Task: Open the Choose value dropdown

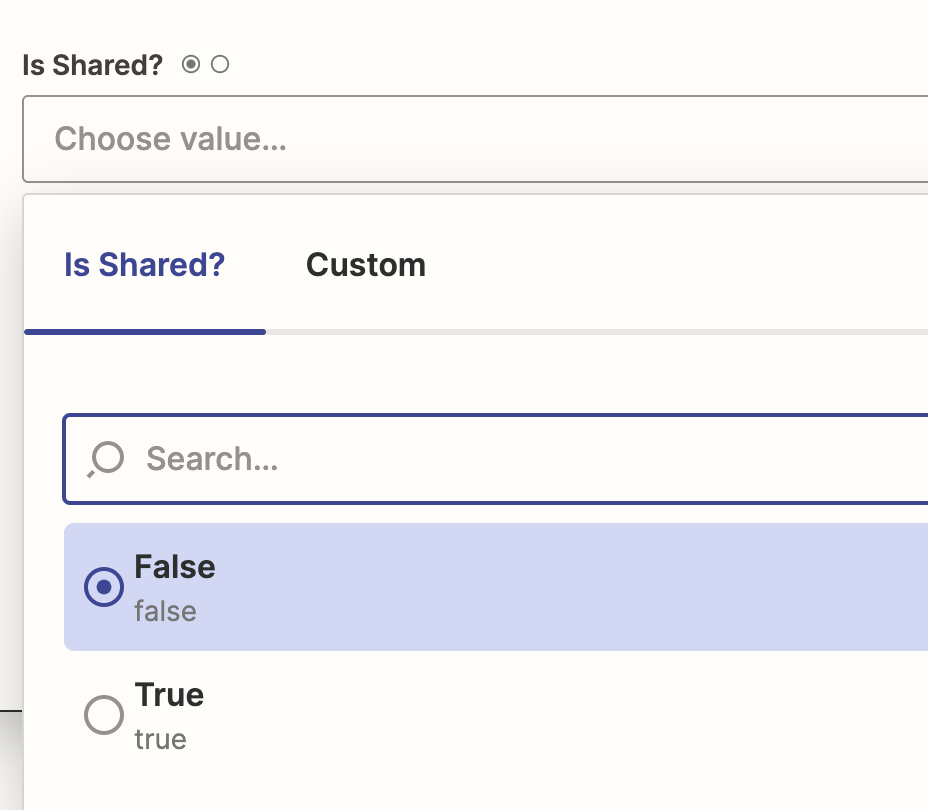Action: pos(475,139)
